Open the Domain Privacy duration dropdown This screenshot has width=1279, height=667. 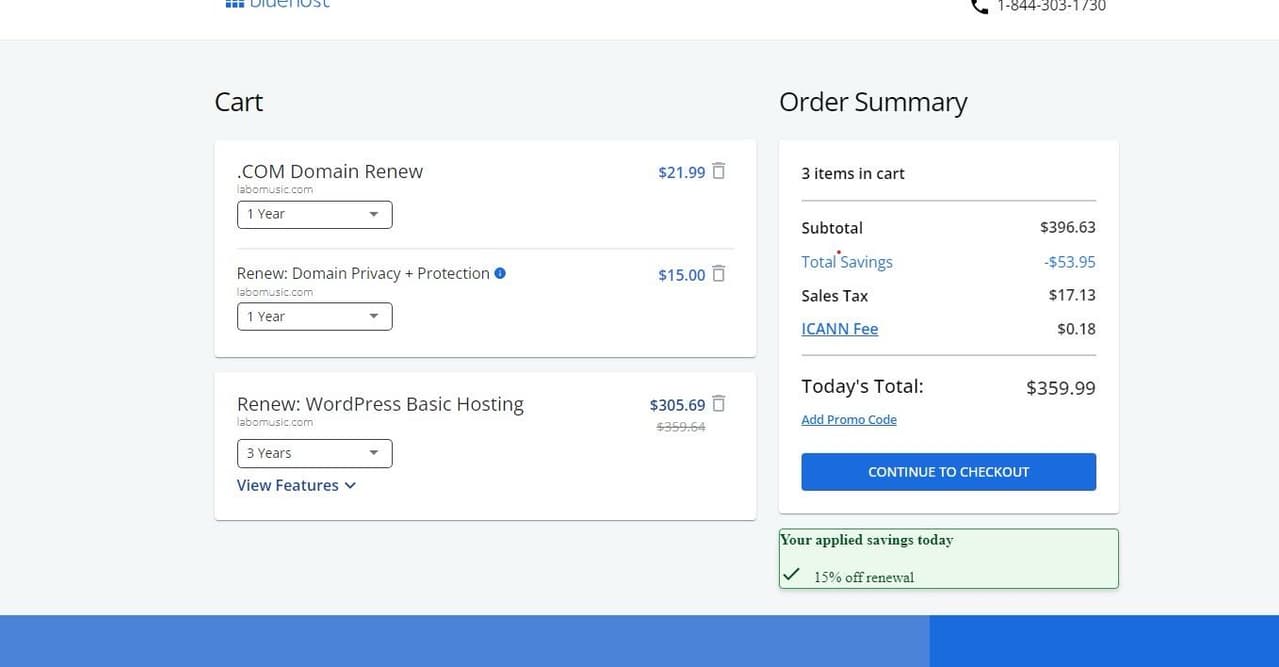pyautogui.click(x=314, y=316)
